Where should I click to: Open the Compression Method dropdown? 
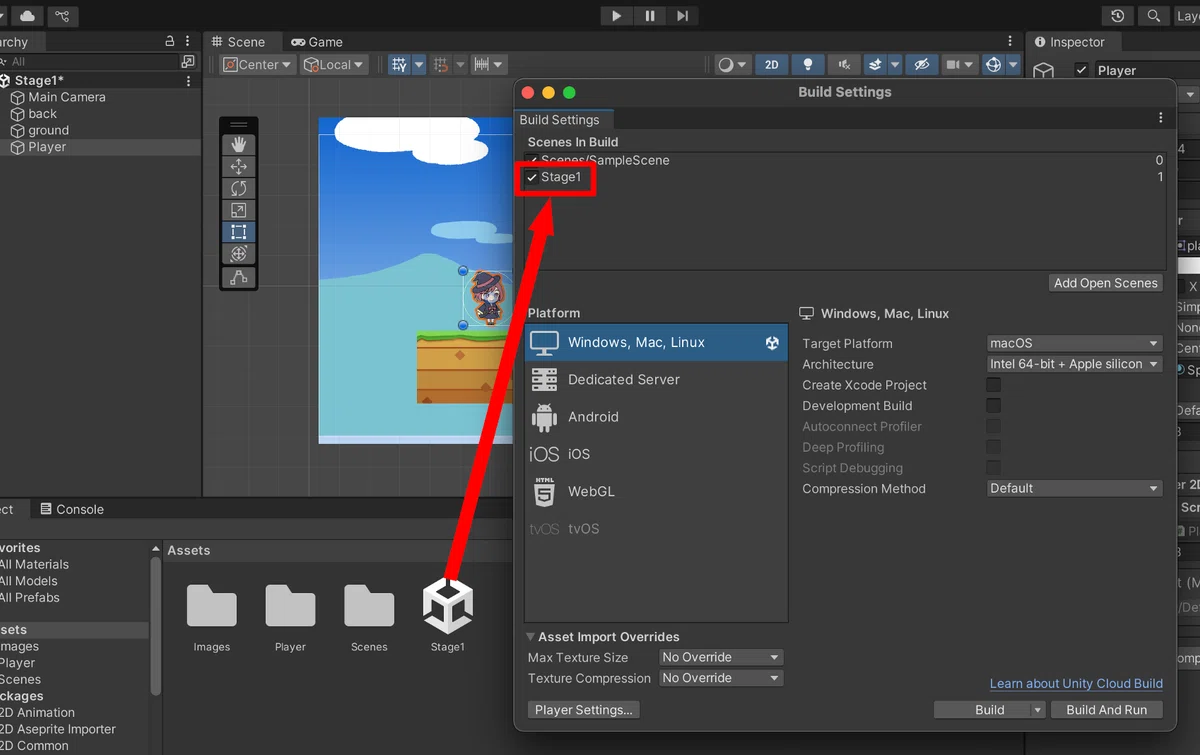point(1075,488)
